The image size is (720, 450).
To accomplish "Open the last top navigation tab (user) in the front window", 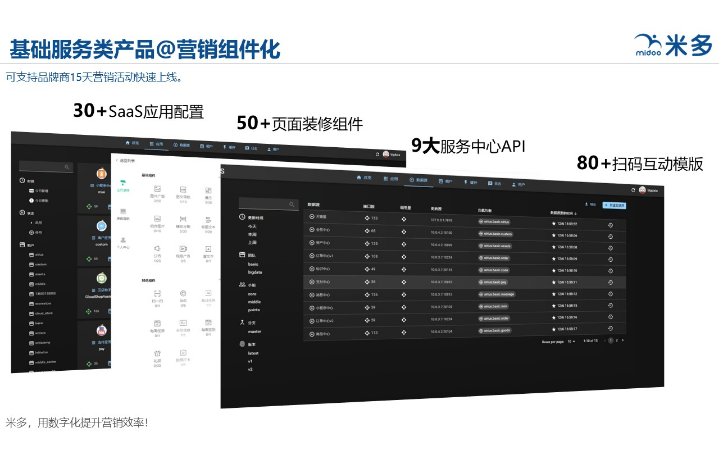I will 518,184.
